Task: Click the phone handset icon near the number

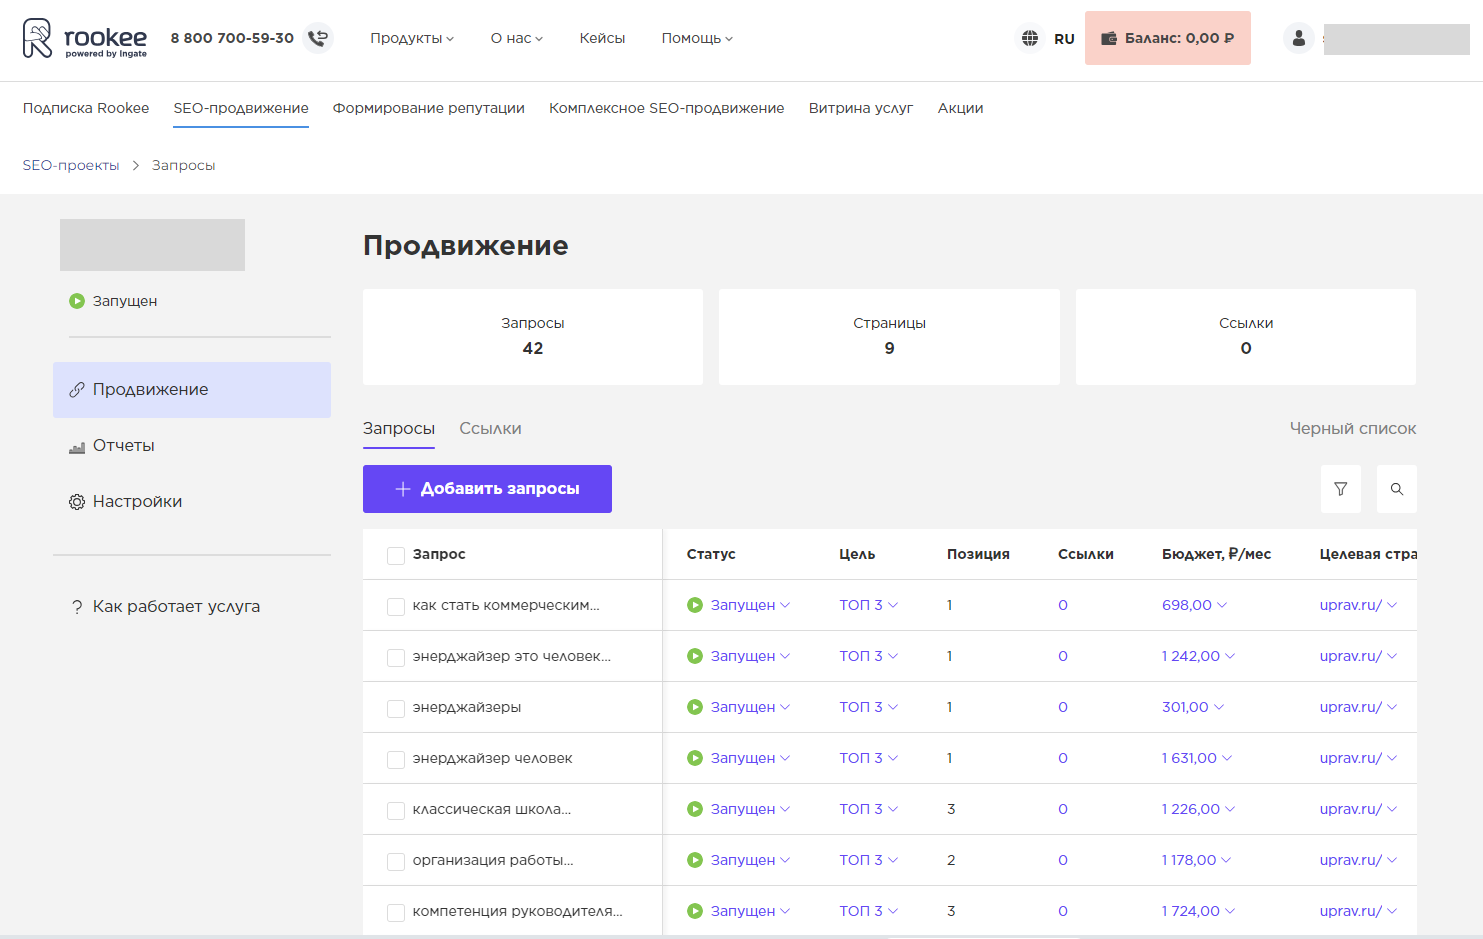Action: (x=318, y=38)
